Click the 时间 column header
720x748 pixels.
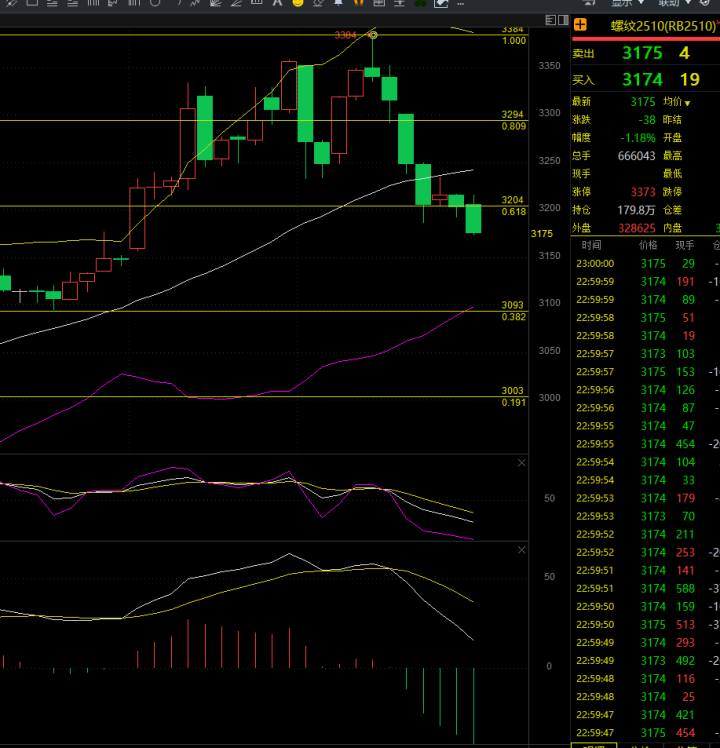click(590, 244)
